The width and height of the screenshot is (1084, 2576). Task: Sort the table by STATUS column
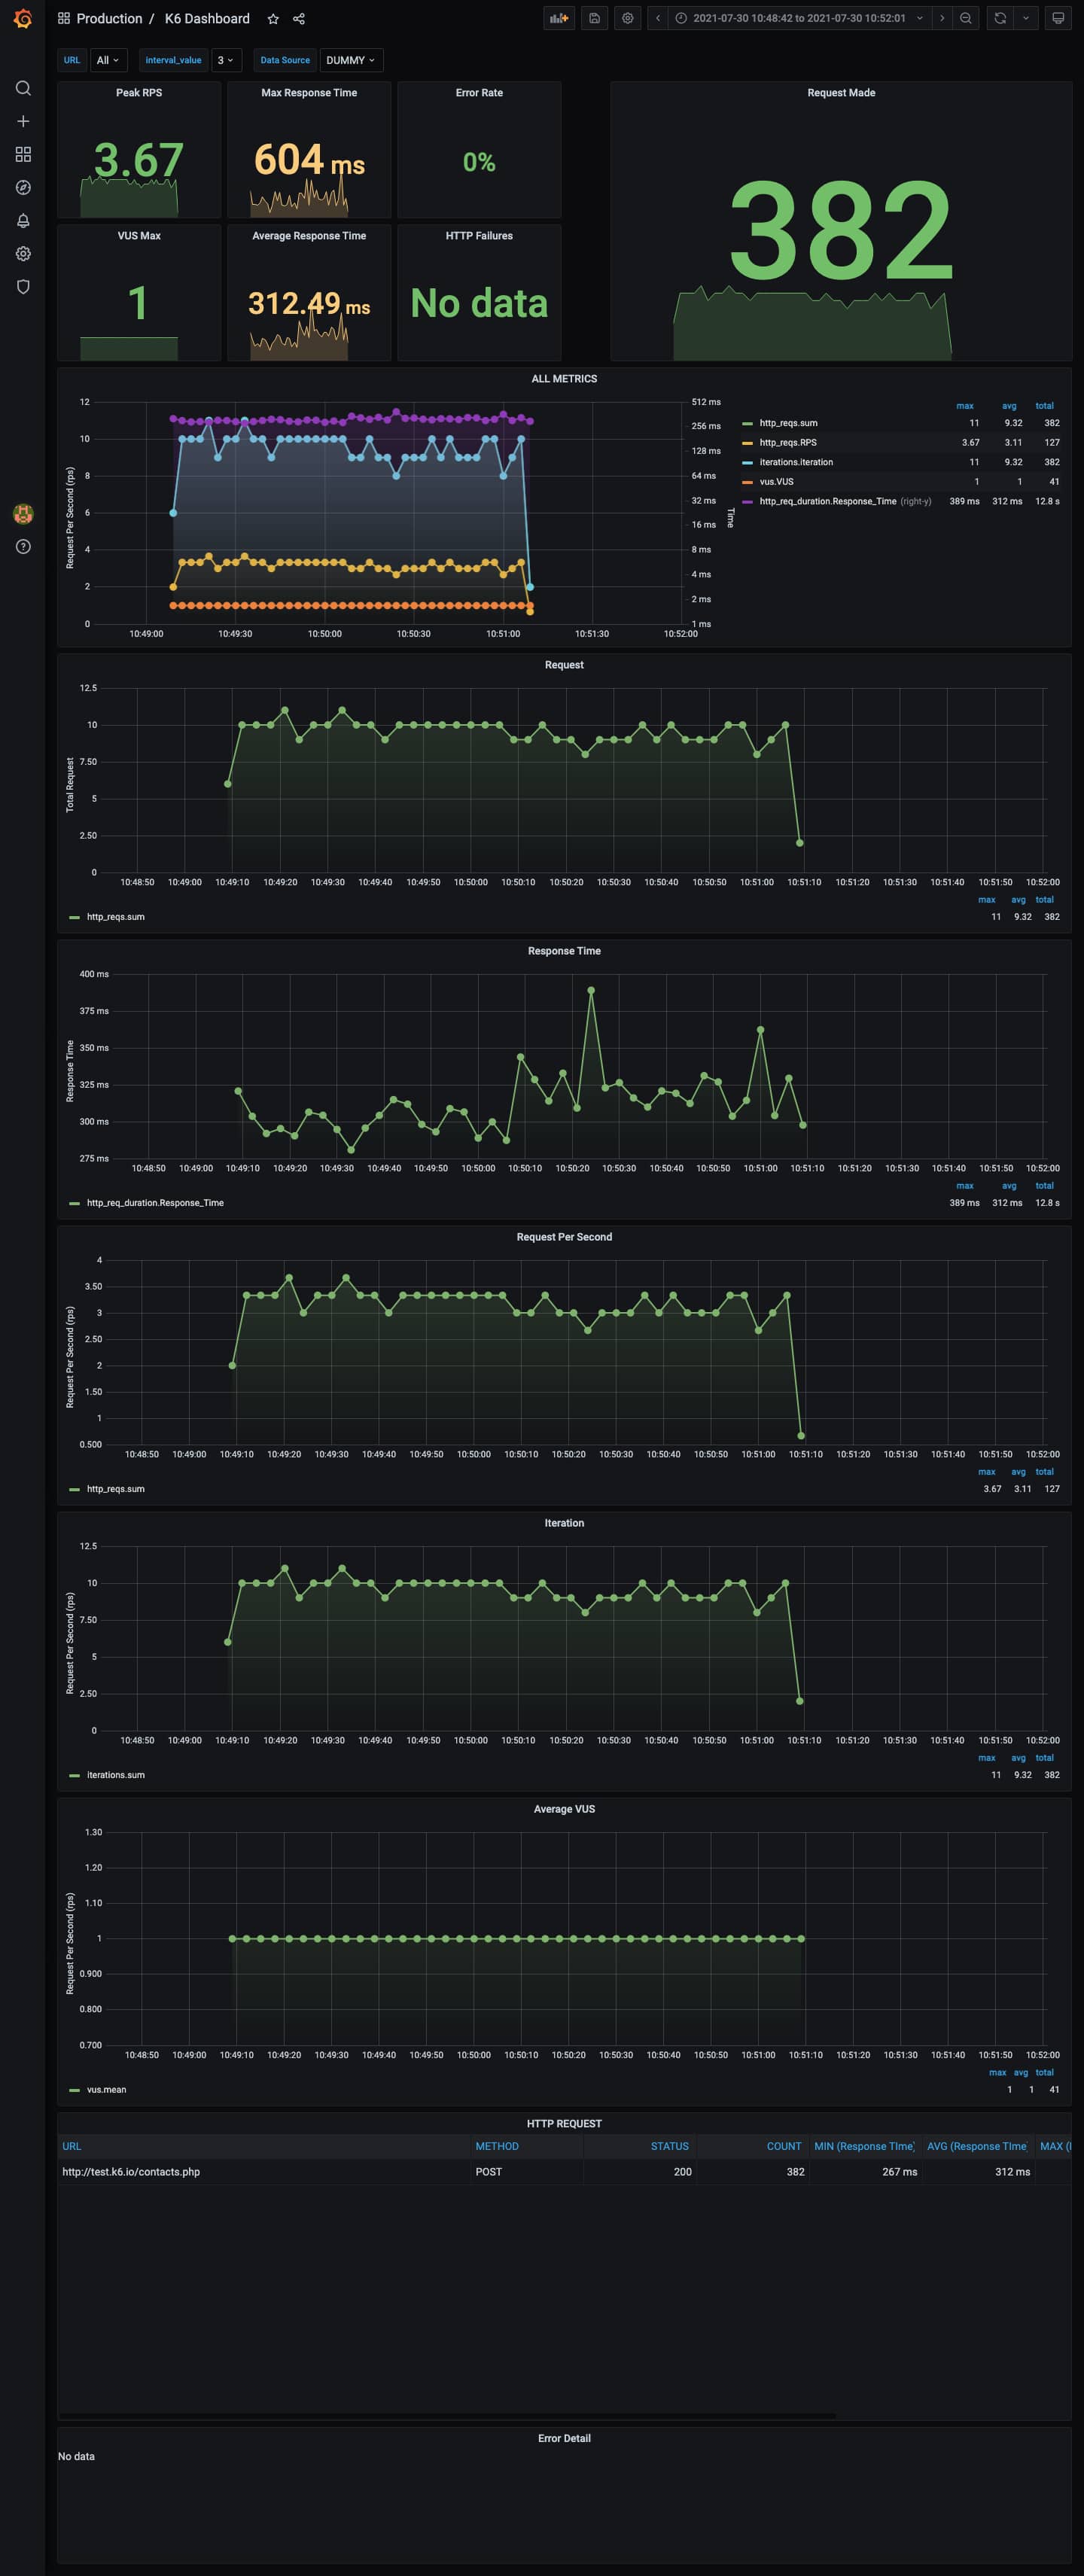coord(670,2146)
